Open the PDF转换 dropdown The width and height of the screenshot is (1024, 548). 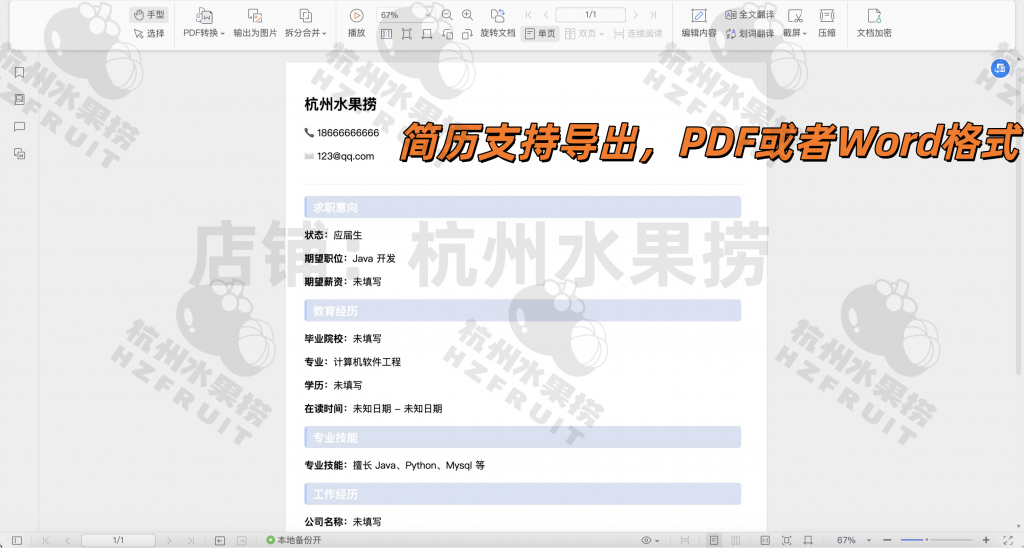click(204, 23)
